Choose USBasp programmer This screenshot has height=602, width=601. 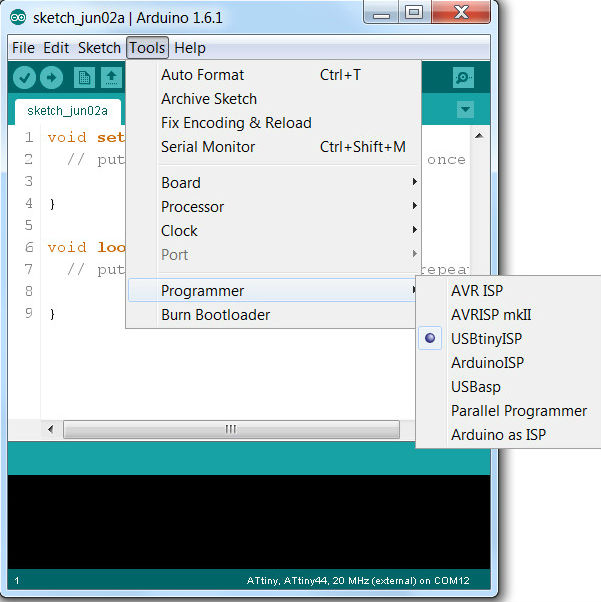coord(509,387)
